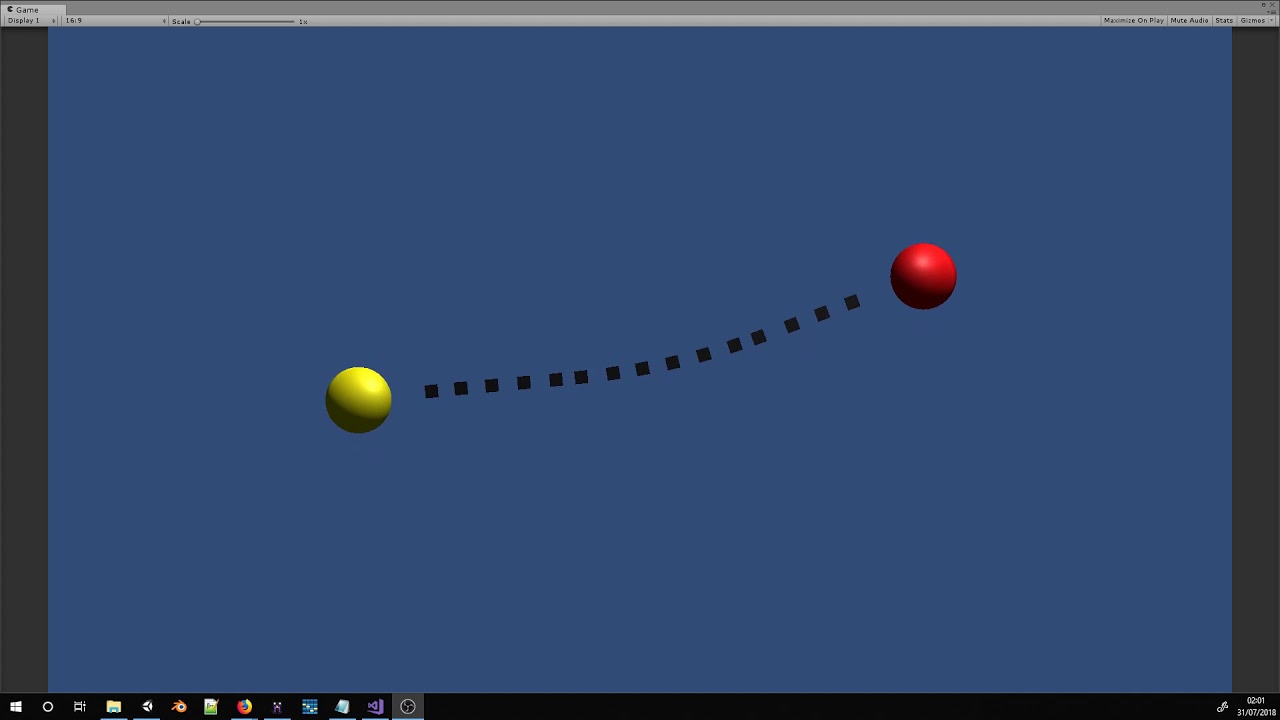Click the red sphere in the Game view
The image size is (1280, 720).
[923, 276]
